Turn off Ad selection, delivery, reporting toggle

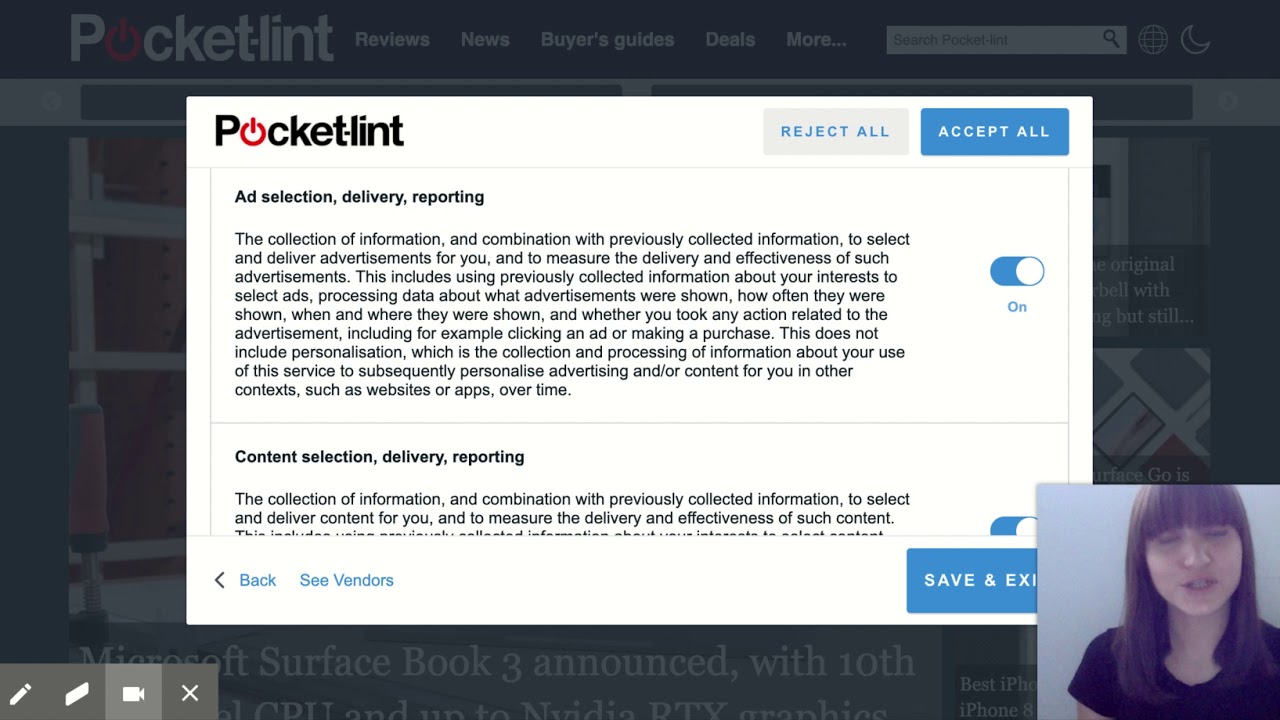pyautogui.click(x=1017, y=271)
